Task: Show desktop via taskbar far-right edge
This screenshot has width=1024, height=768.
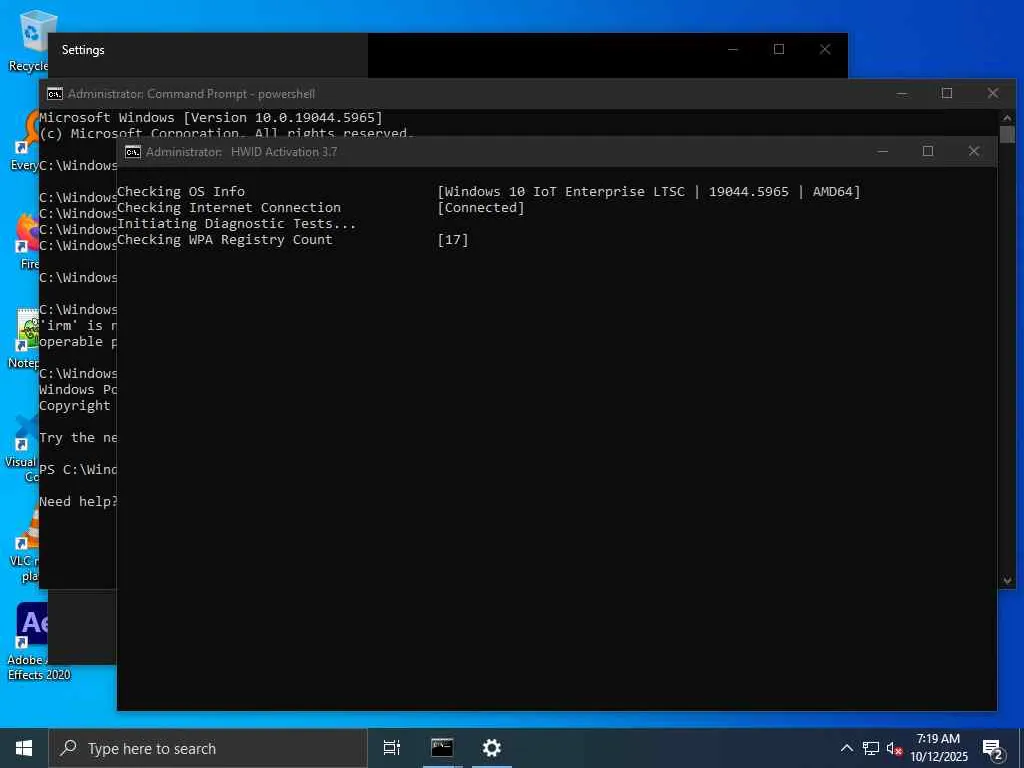Action: [x=1021, y=748]
